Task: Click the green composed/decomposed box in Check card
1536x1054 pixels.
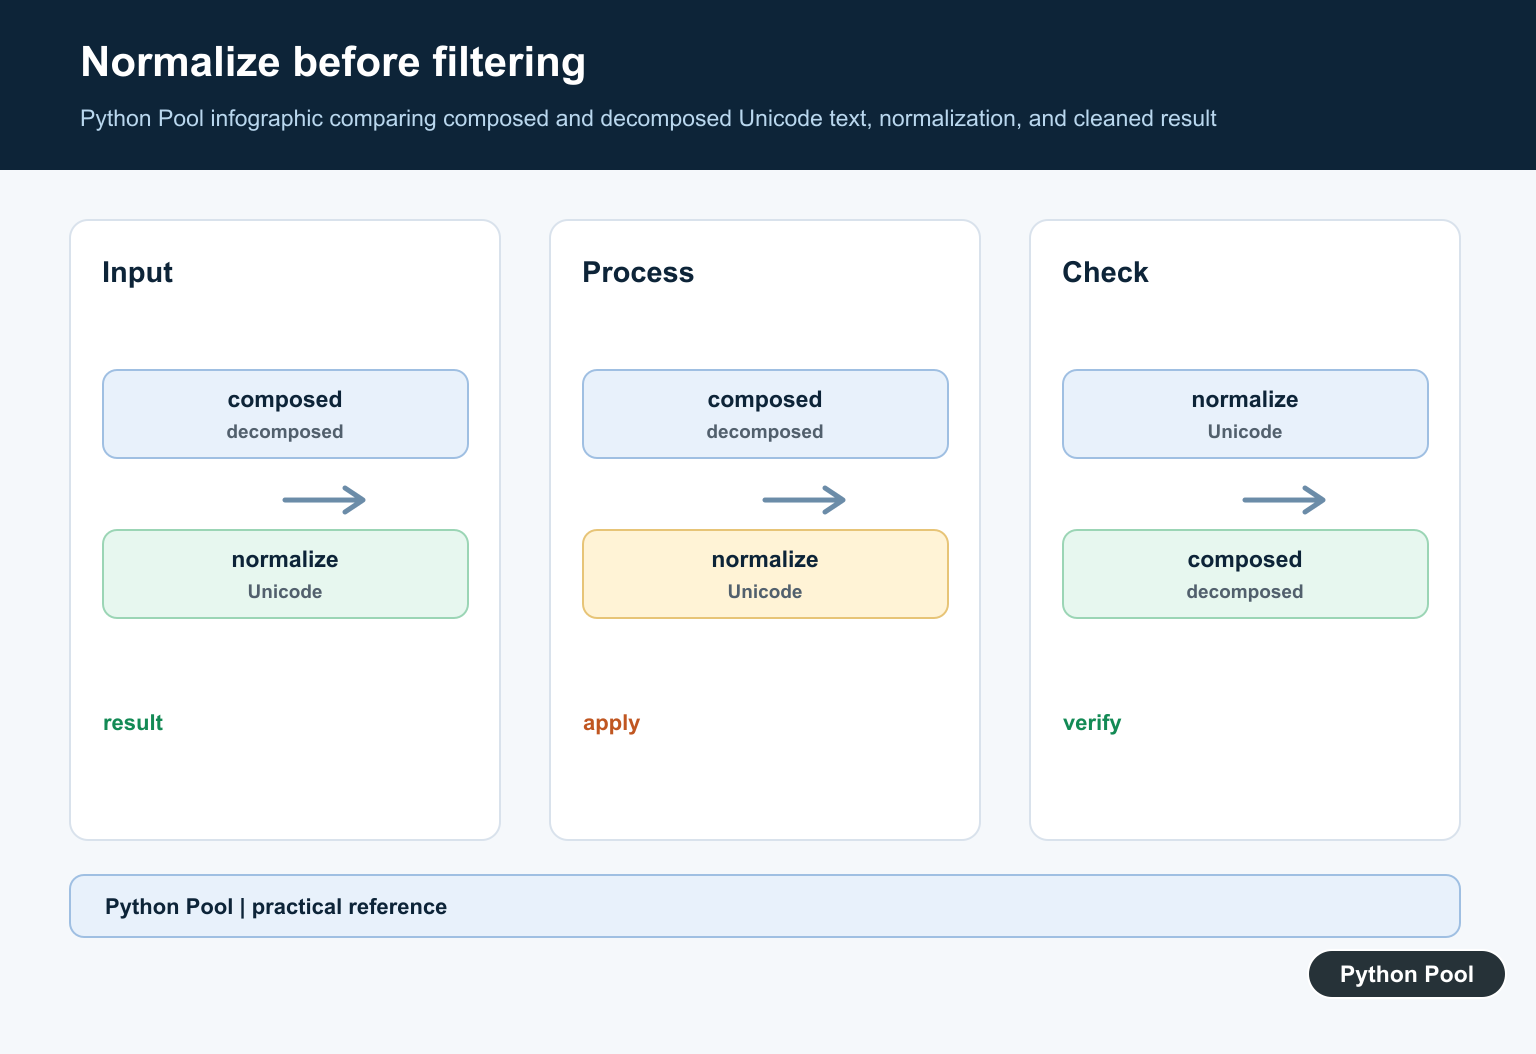Action: [x=1245, y=574]
